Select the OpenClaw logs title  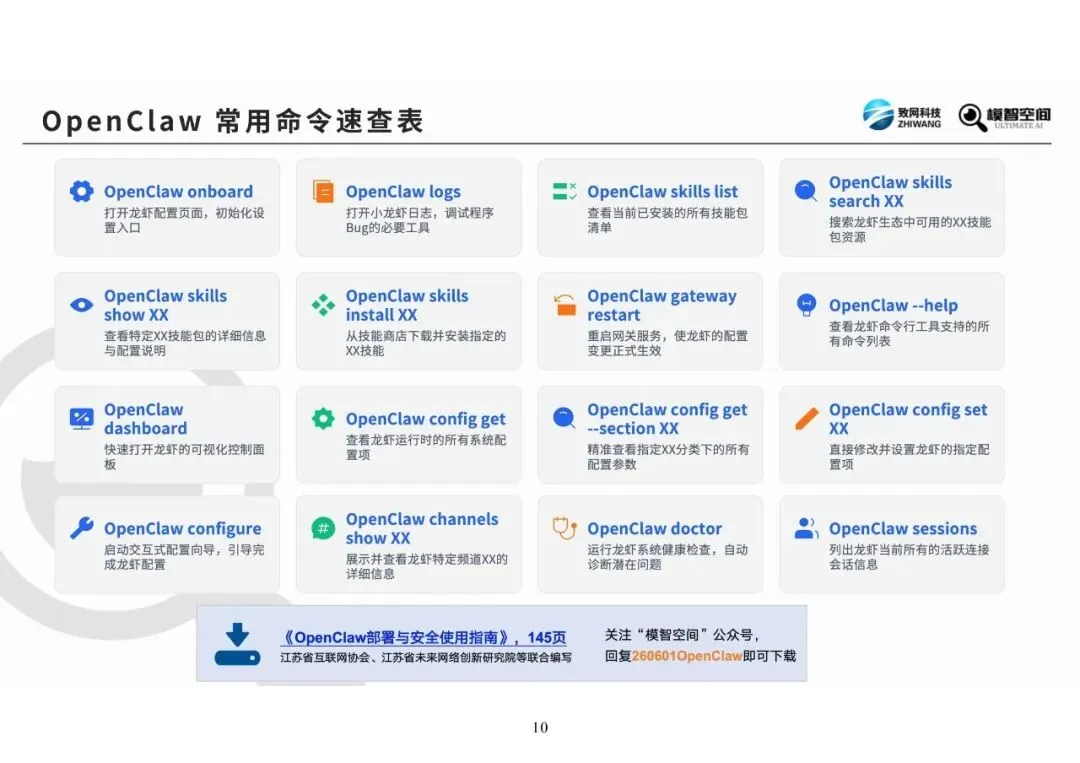coord(403,191)
